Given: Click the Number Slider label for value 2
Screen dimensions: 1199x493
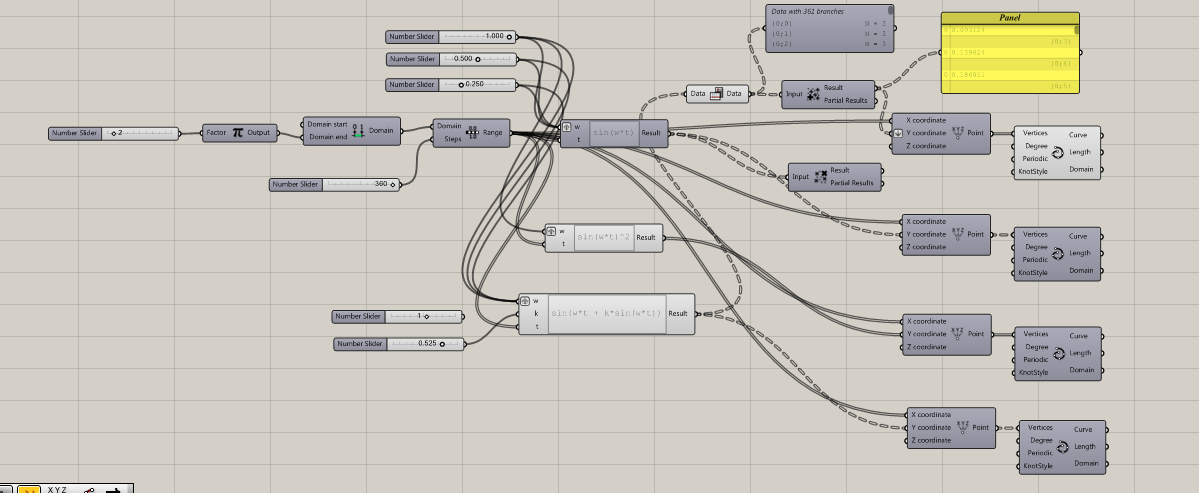Looking at the screenshot, I should (75, 133).
